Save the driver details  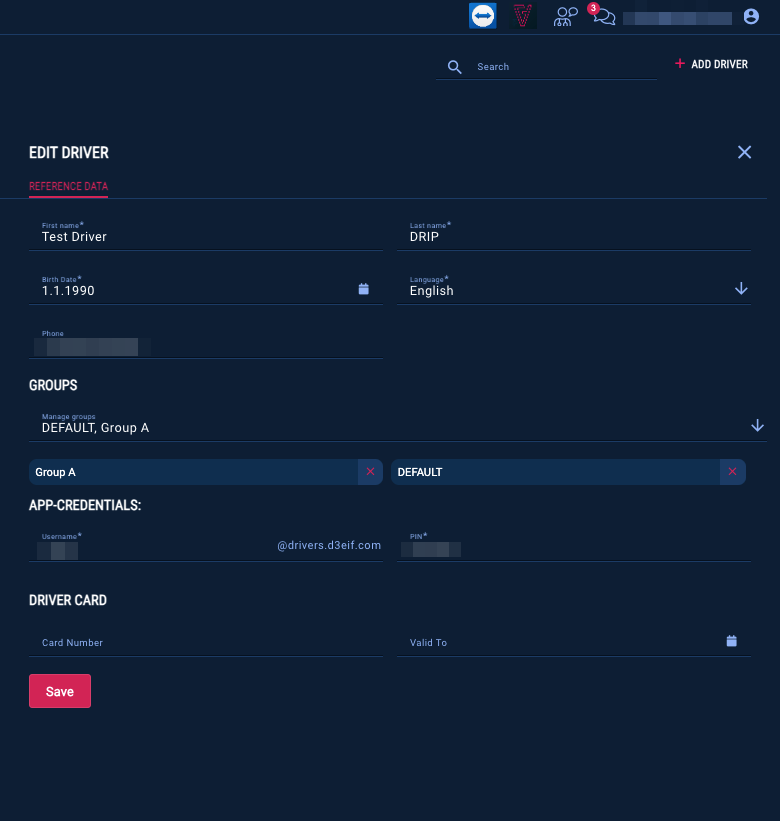point(60,691)
